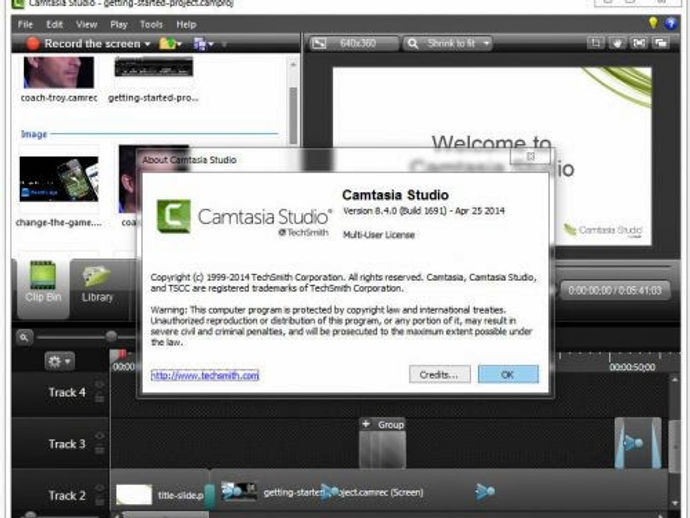Viewport: 690px width, 518px height.
Task: Click the 0:00:00:00 / 0:05:41:03 time display
Action: (615, 290)
